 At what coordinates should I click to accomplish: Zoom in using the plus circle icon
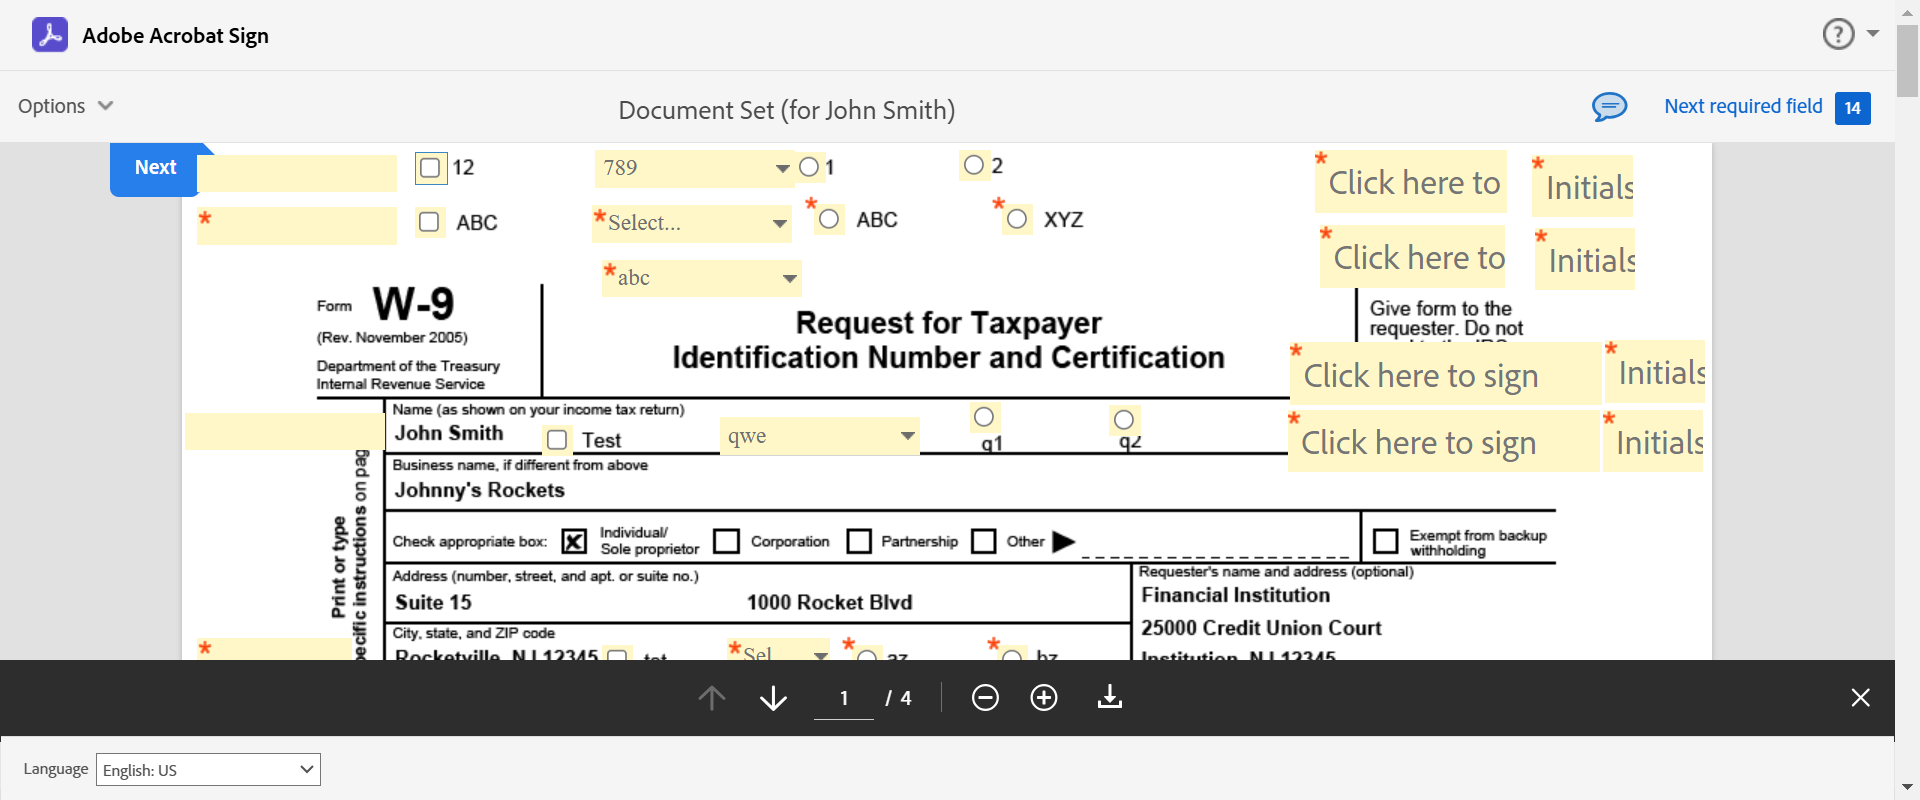coord(1044,698)
